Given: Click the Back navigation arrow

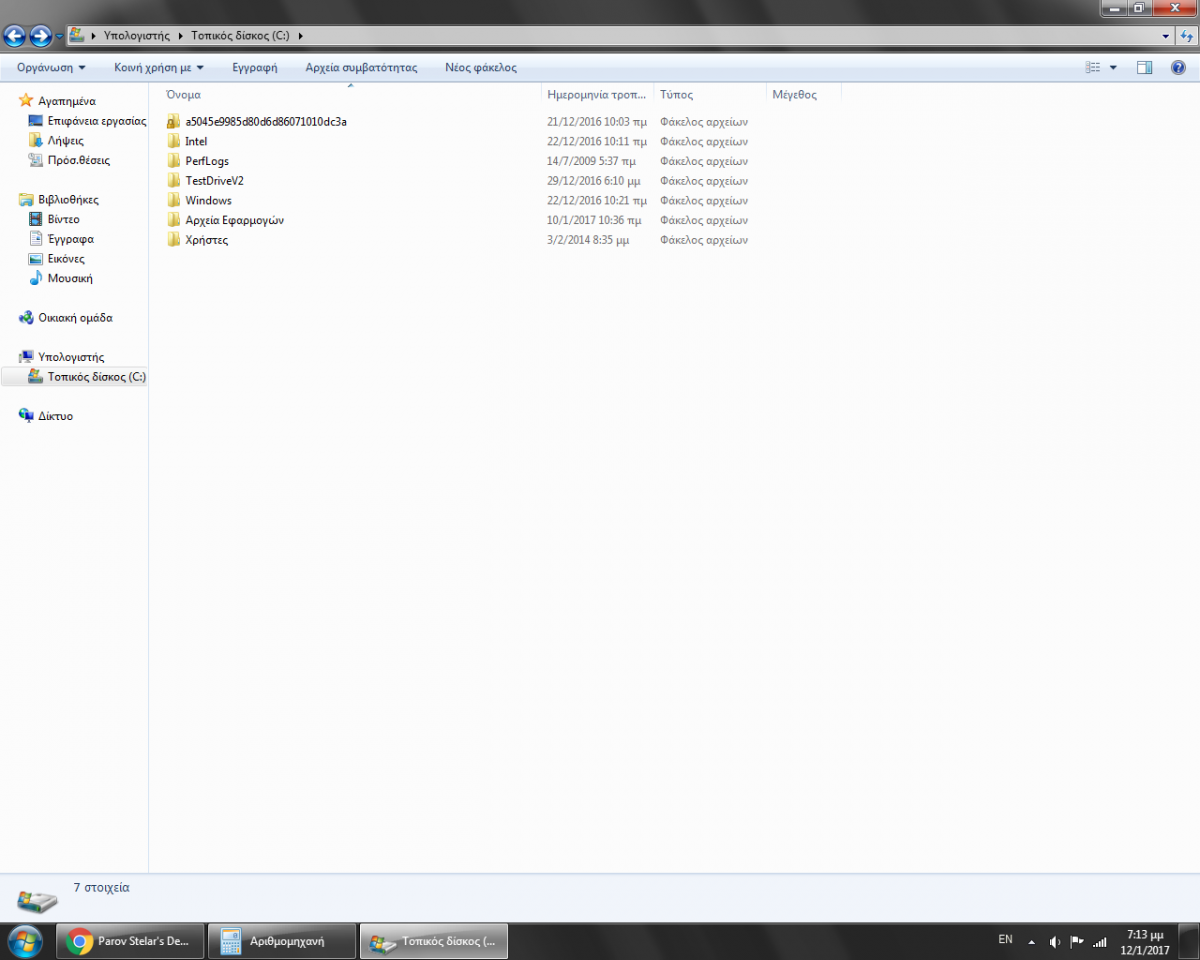Looking at the screenshot, I should click(14, 37).
